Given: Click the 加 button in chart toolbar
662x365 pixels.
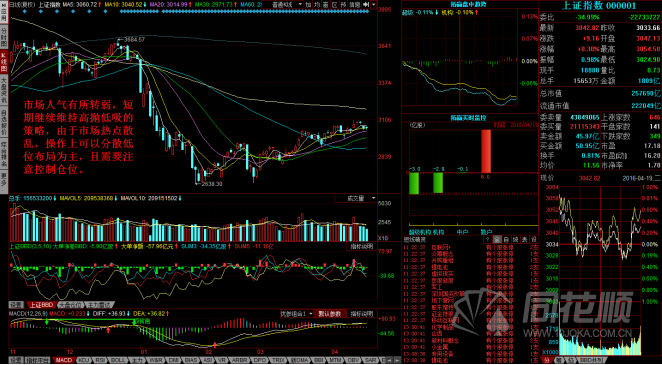Looking at the screenshot, I should tap(308, 4).
